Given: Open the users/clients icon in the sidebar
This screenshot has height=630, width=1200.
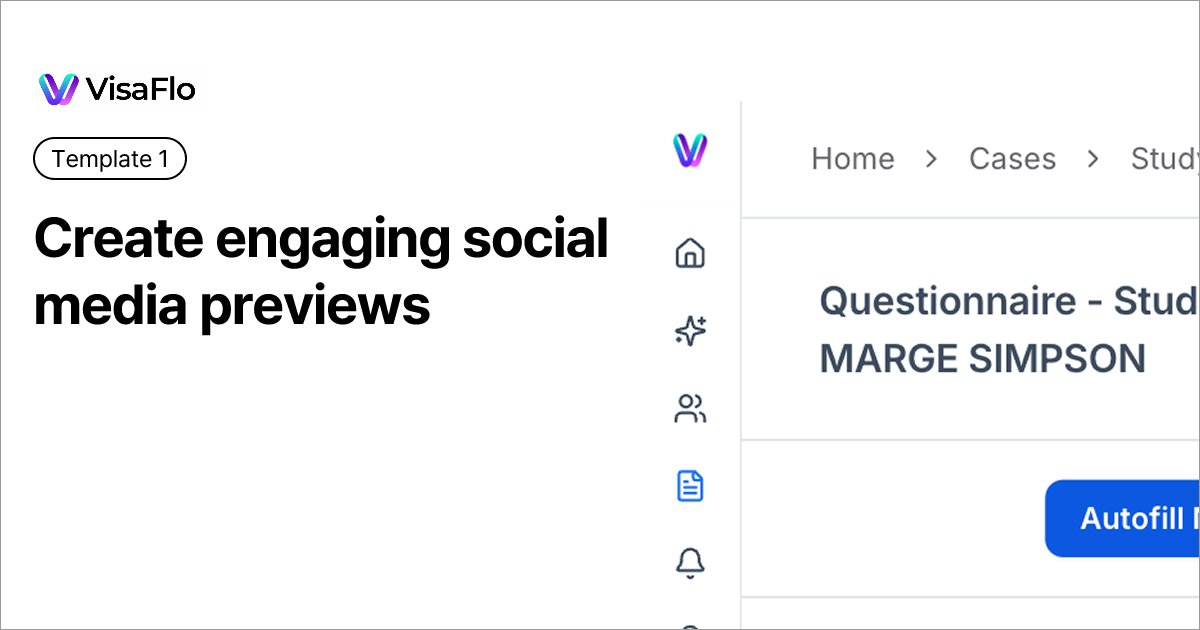Looking at the screenshot, I should click(x=690, y=409).
